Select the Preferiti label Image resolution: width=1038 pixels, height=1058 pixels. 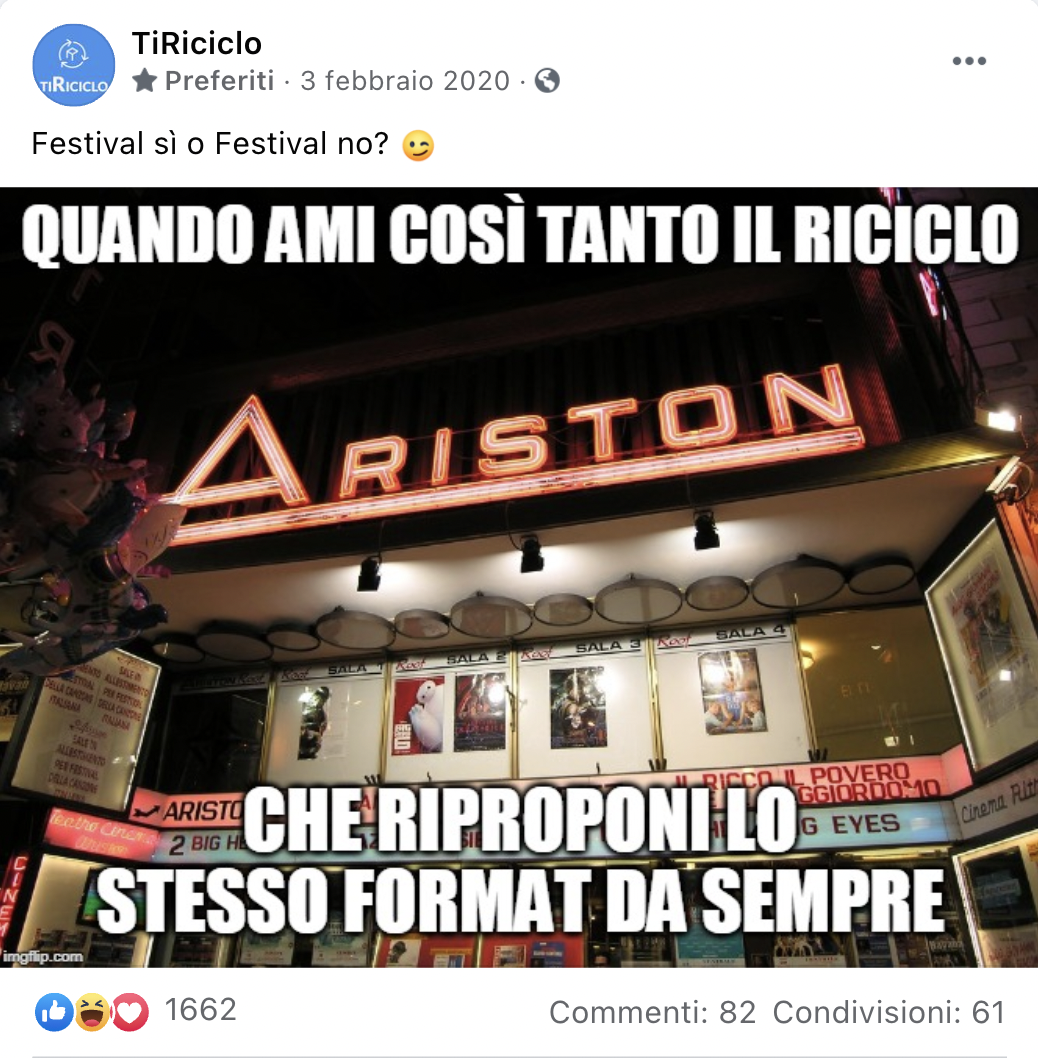pos(219,81)
